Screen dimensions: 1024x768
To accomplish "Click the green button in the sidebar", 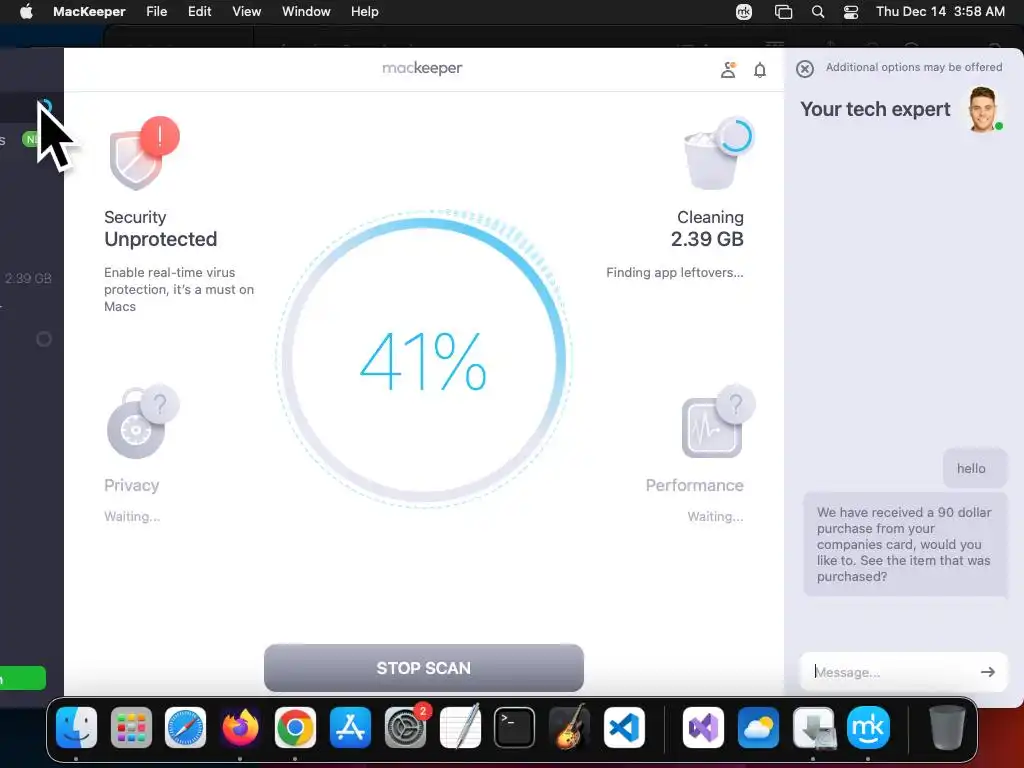I will click(x=23, y=679).
